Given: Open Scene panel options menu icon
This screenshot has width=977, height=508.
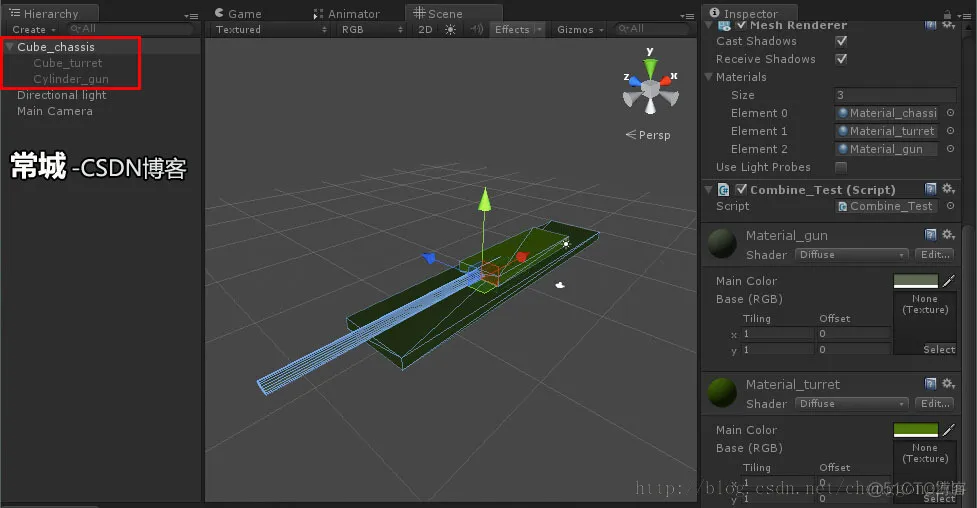Looking at the screenshot, I should [x=687, y=16].
